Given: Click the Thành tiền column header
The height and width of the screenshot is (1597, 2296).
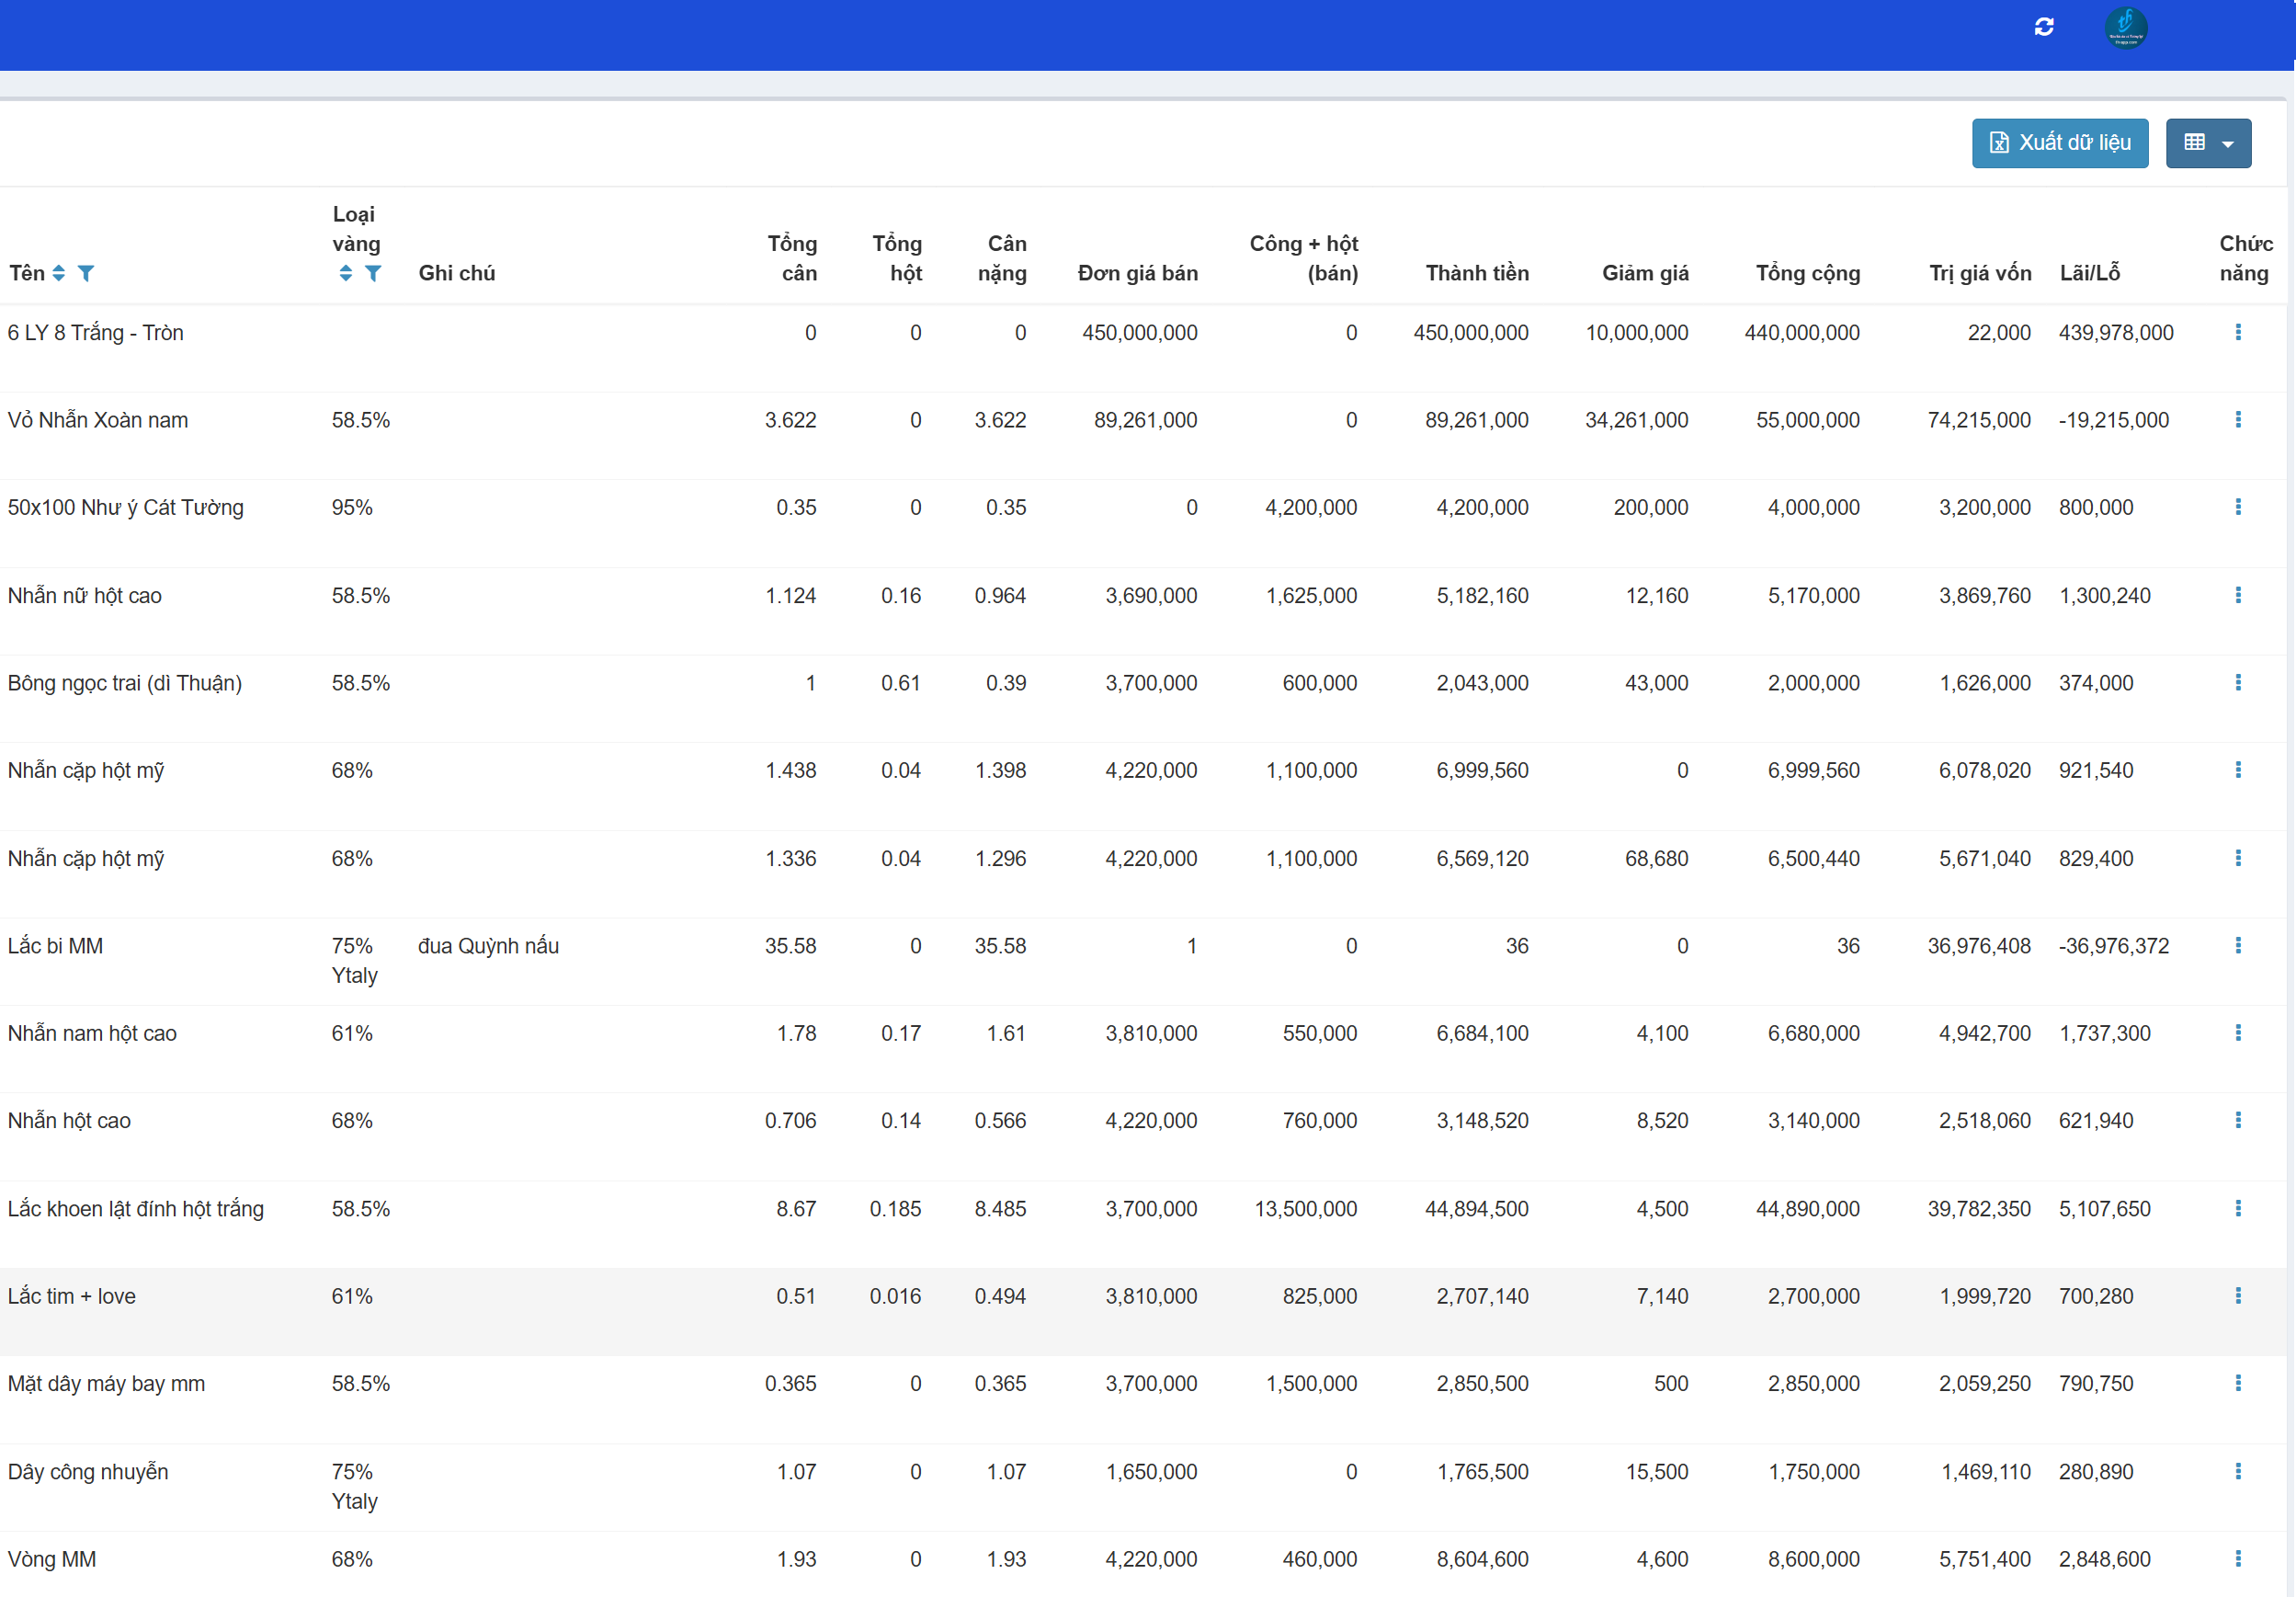Looking at the screenshot, I should tap(1477, 273).
